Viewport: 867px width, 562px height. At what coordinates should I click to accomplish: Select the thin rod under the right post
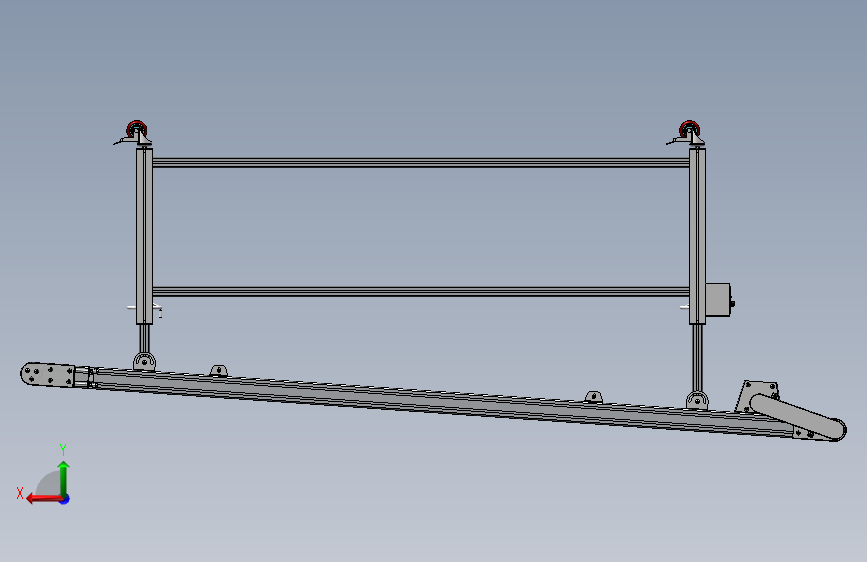(x=697, y=358)
